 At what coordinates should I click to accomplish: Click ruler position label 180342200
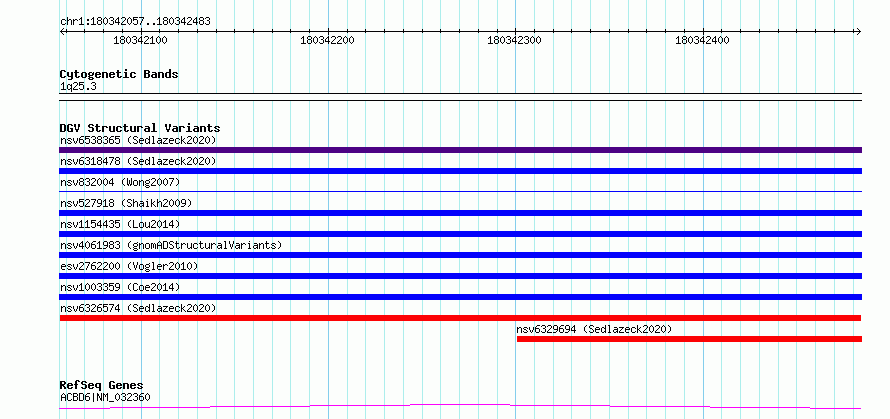click(328, 40)
